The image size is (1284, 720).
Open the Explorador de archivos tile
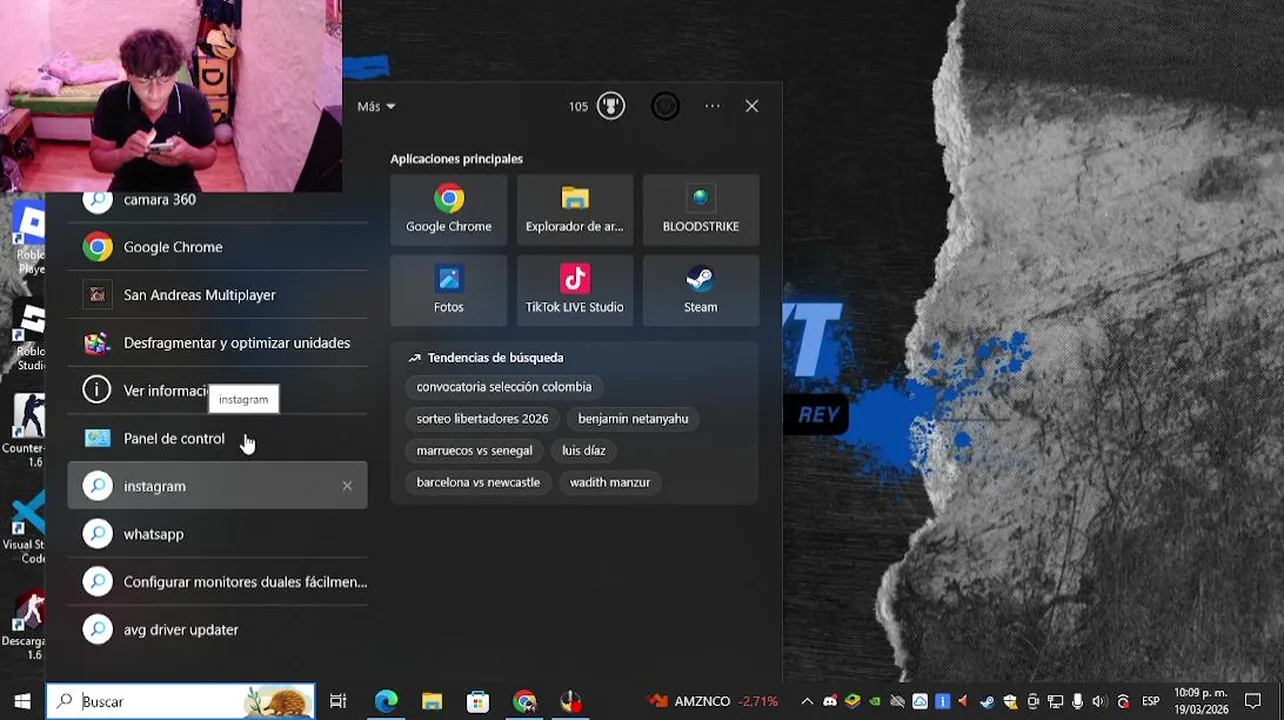click(574, 210)
